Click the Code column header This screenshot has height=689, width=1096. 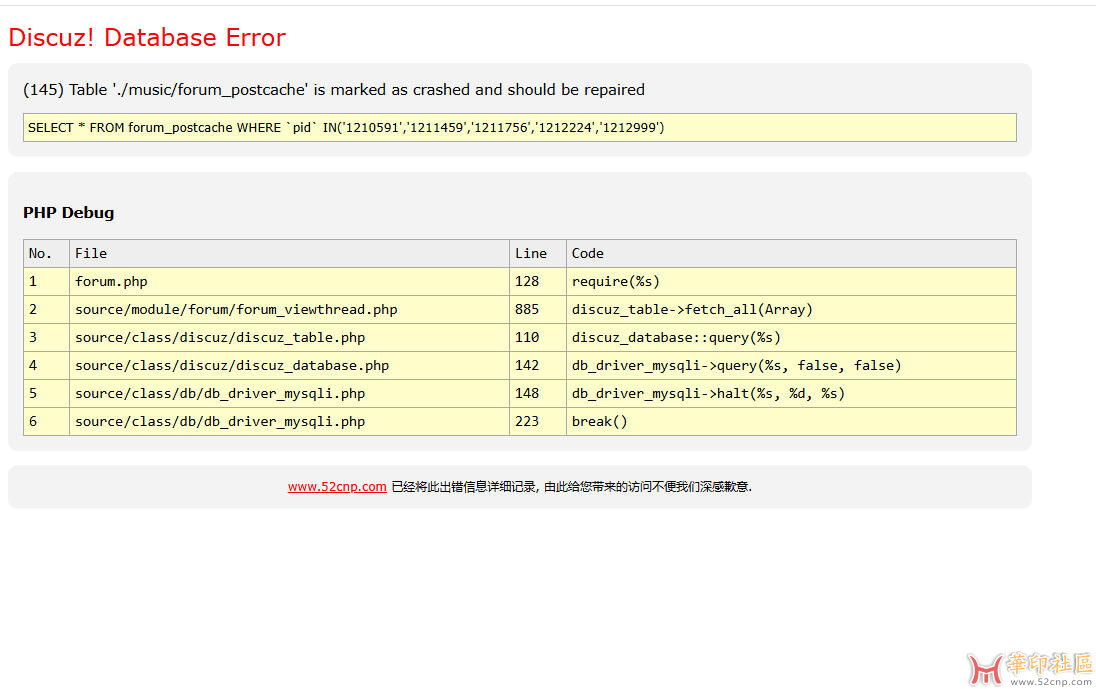791,254
